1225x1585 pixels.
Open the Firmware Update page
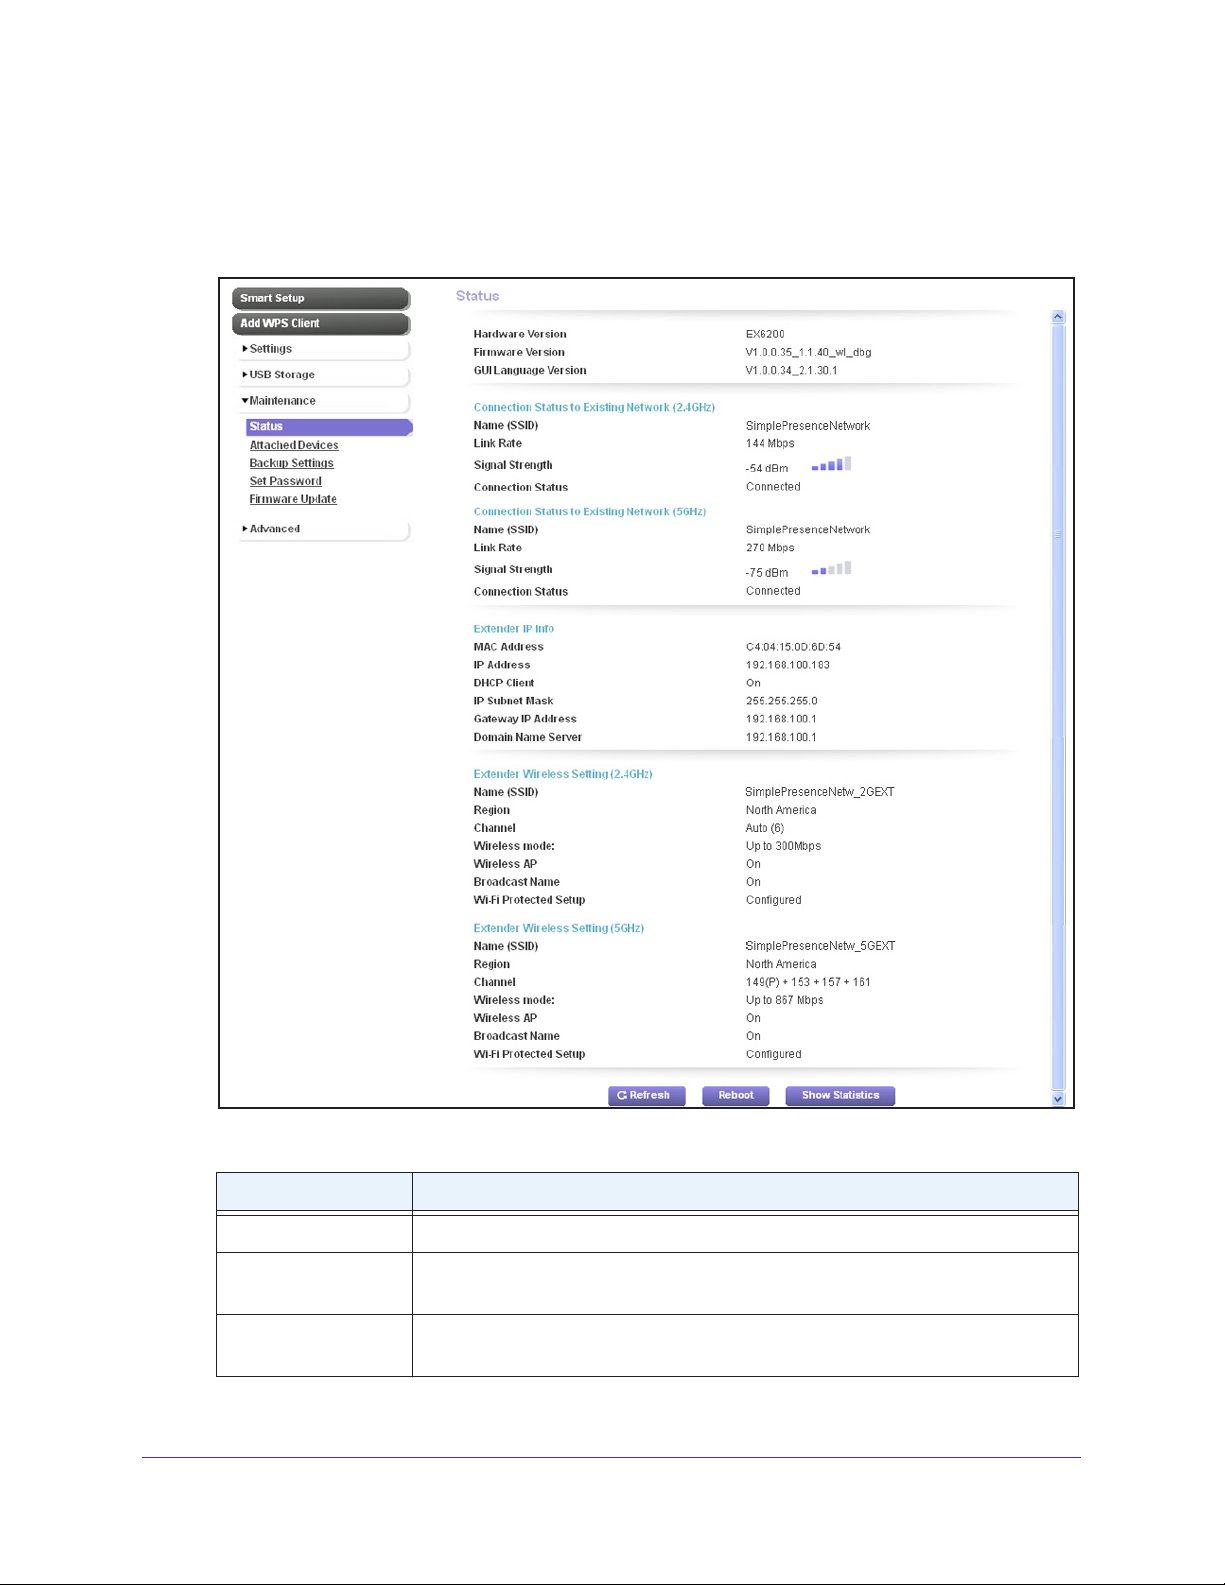pos(293,499)
